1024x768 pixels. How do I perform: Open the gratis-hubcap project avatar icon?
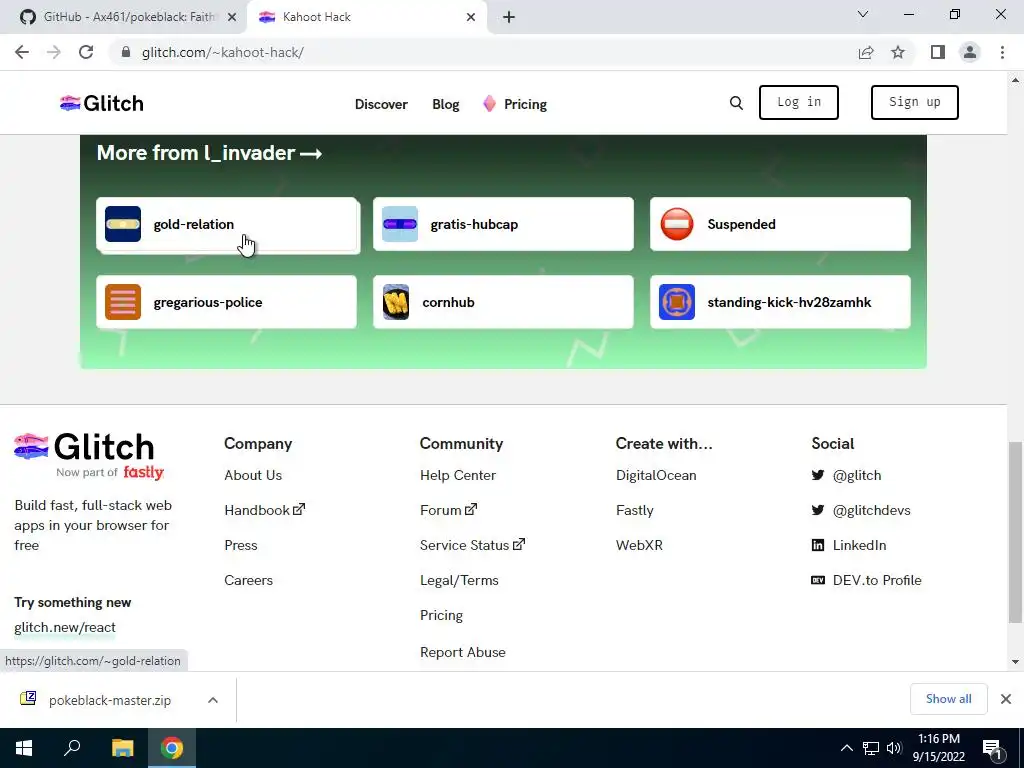click(x=400, y=224)
